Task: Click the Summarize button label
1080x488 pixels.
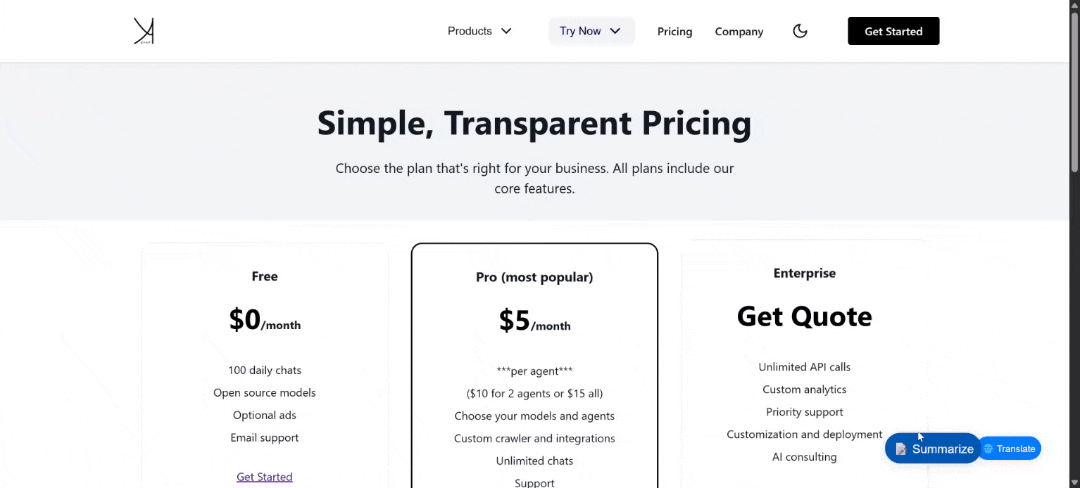Action: coord(942,449)
